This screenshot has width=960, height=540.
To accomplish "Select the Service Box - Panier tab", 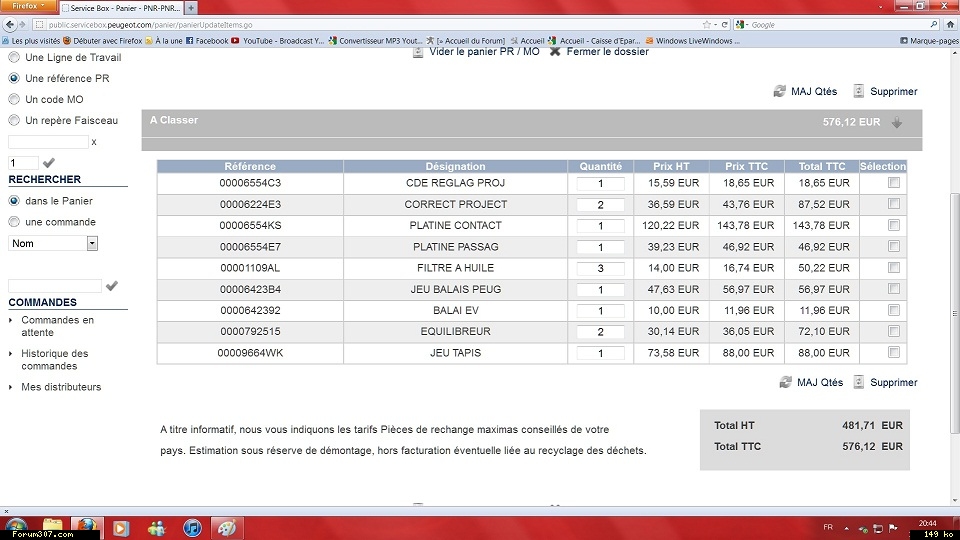I will 122,8.
